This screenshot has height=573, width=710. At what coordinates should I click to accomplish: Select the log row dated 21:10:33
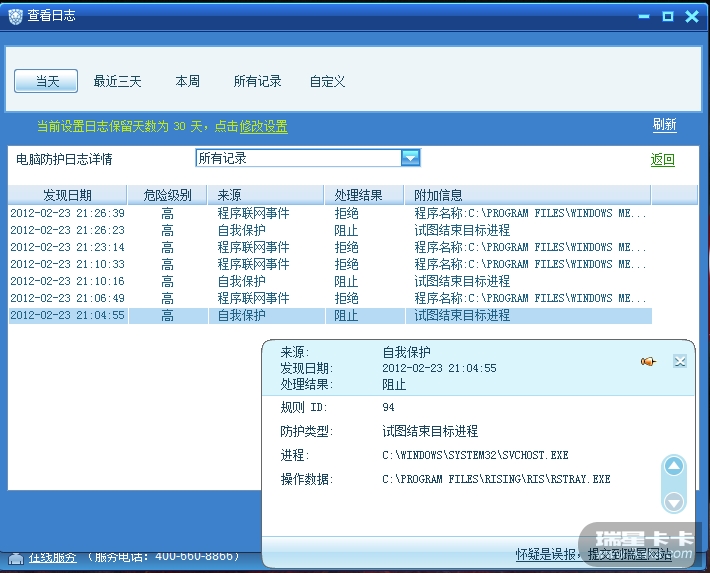(x=330, y=264)
